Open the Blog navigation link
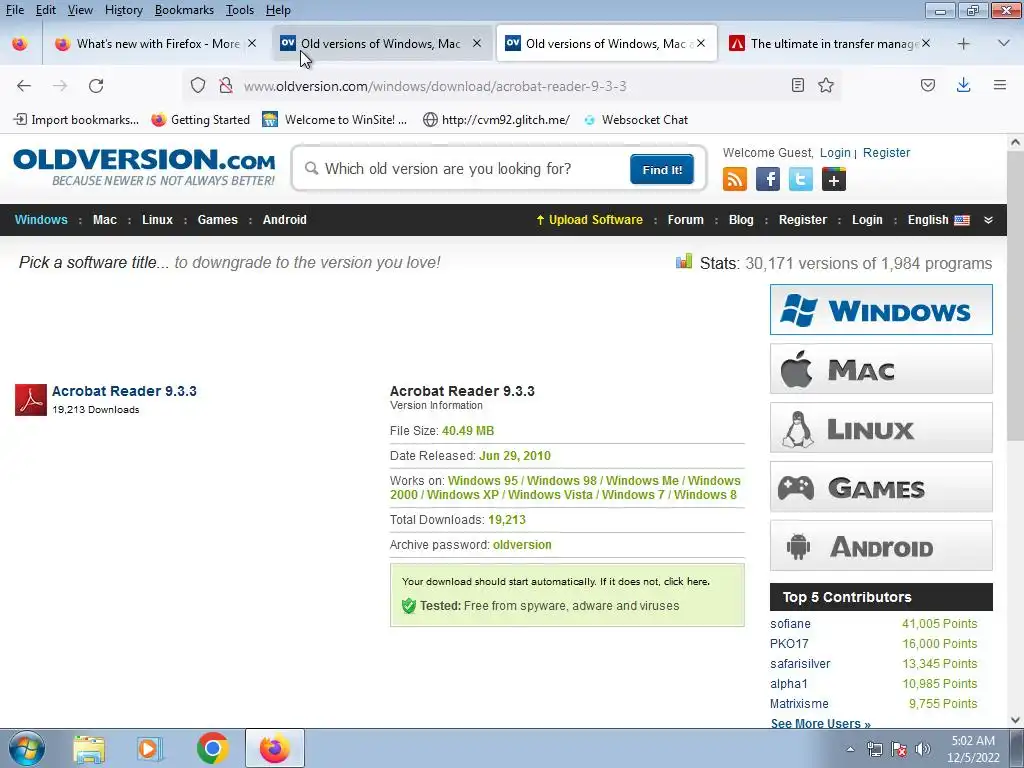Screen dimensions: 1024x768 point(741,220)
